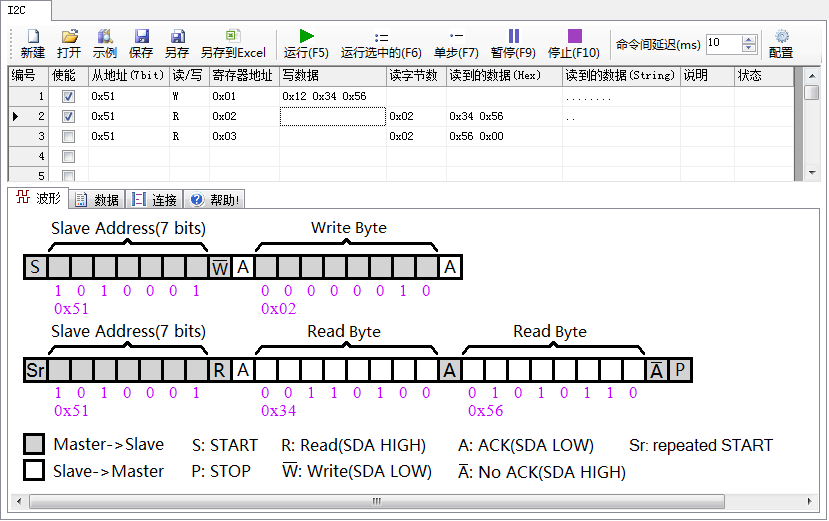829x521 pixels.
Task: Increase command delay with up stepper arrow
Action: click(749, 39)
